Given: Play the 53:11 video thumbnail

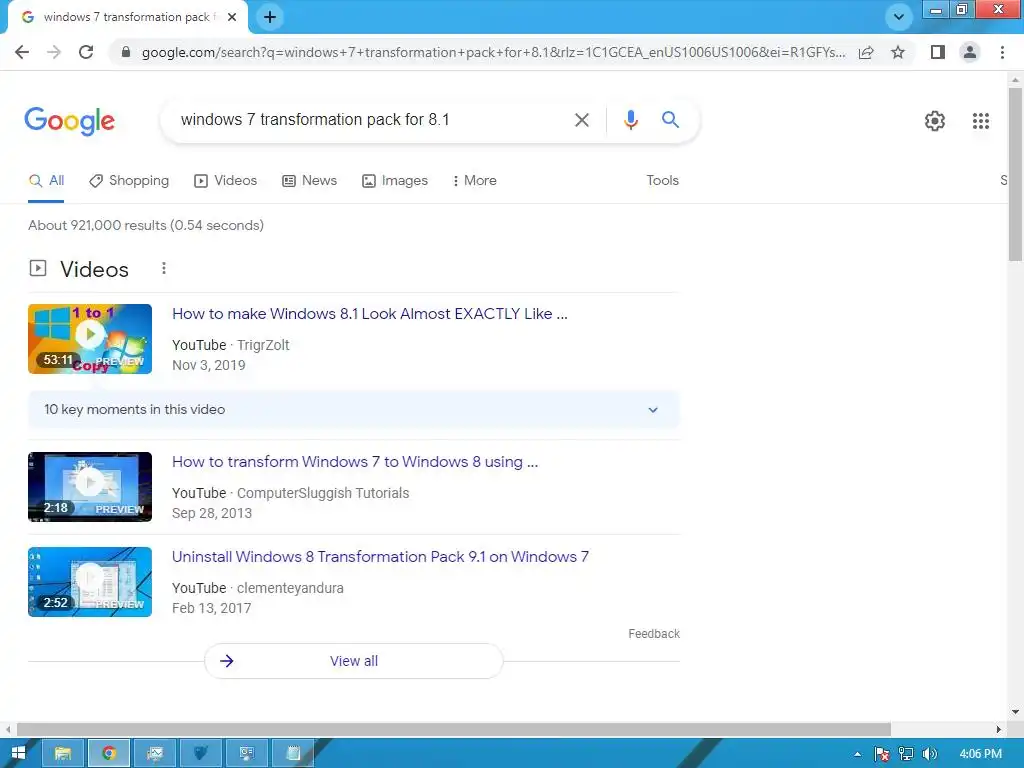Looking at the screenshot, I should [90, 339].
